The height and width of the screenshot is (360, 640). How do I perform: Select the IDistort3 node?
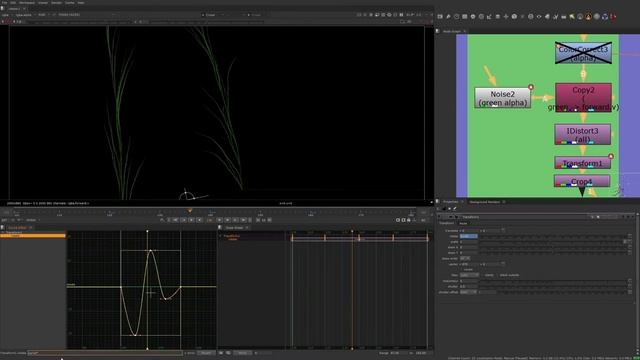582,135
